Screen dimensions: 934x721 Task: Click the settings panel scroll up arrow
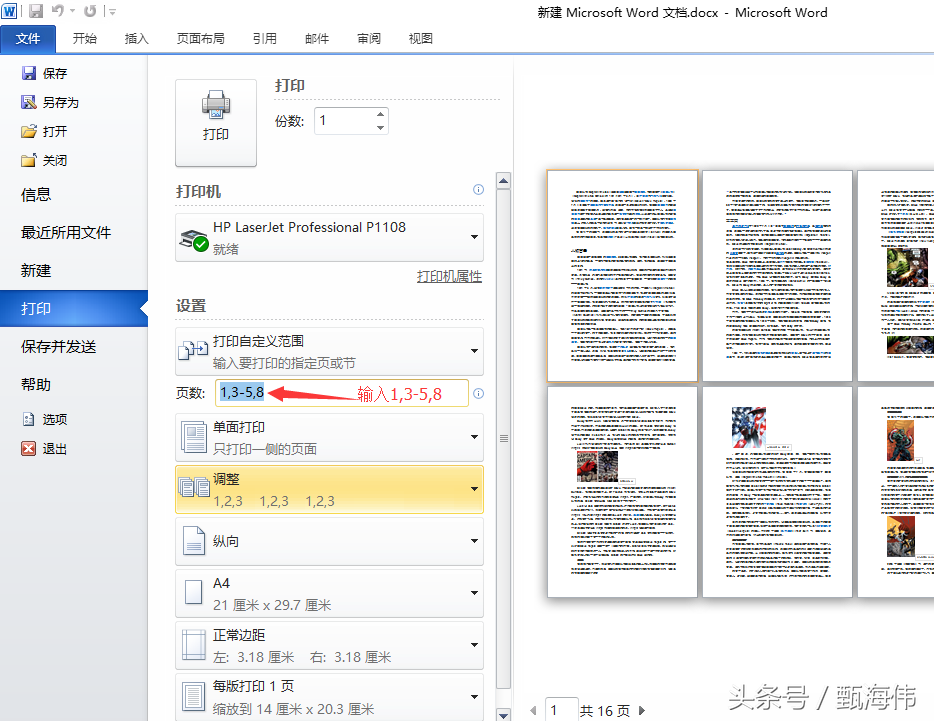coord(503,181)
